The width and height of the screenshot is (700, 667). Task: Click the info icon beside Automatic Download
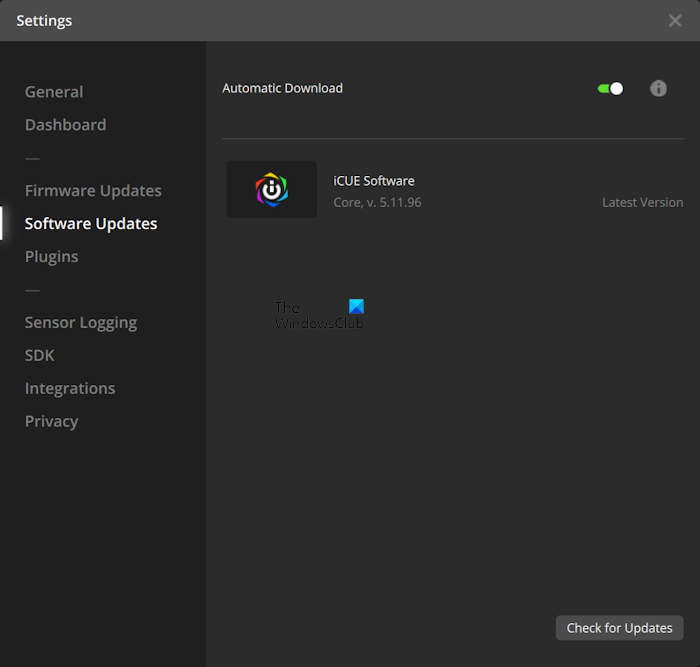pyautogui.click(x=658, y=88)
